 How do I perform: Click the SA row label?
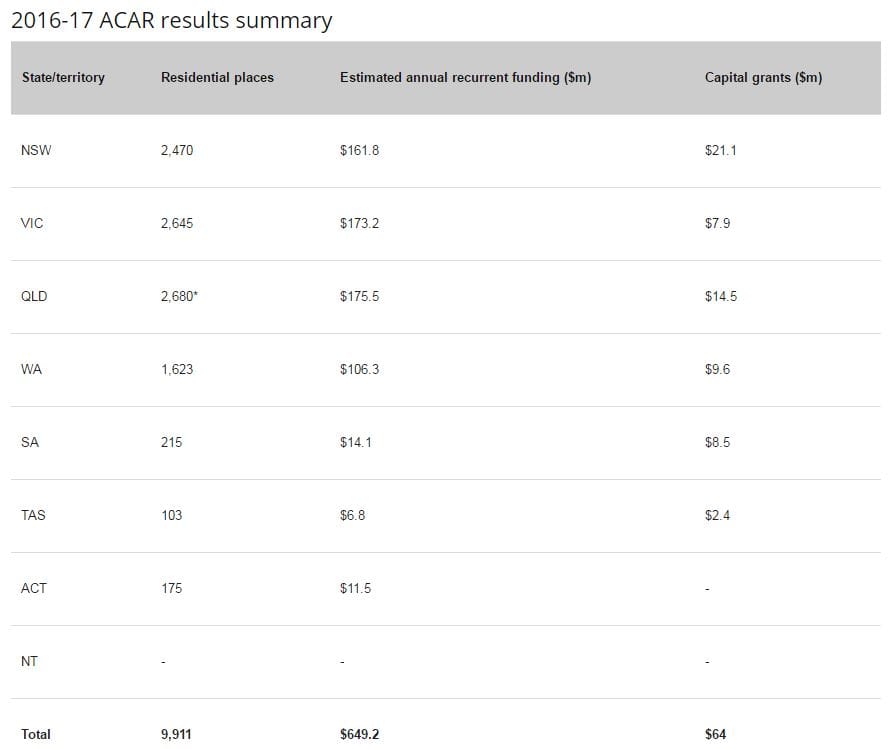click(30, 443)
